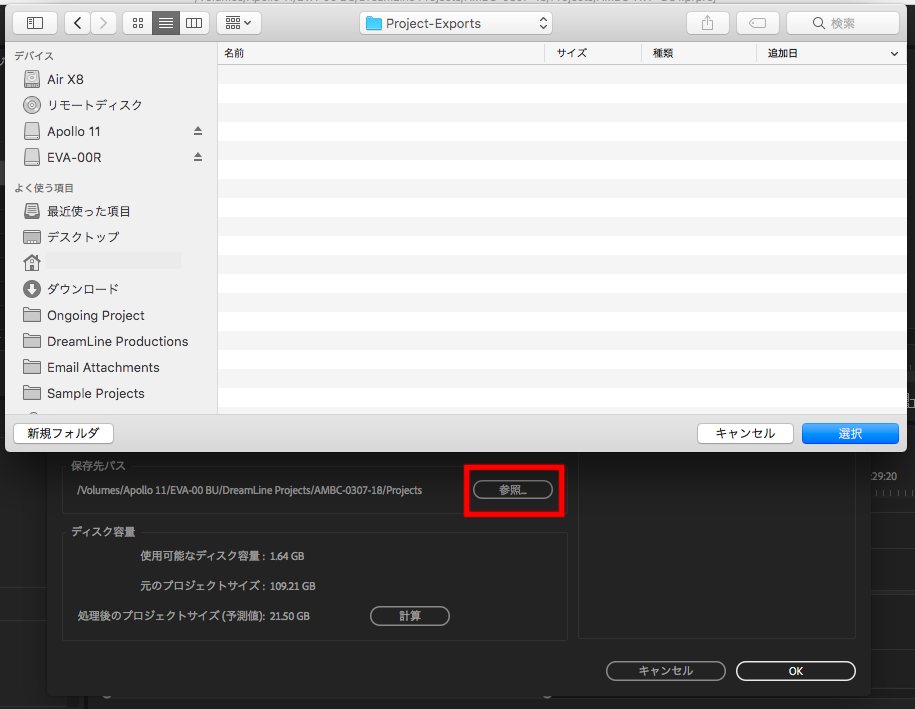Click the /Volumes/Apollo 11 destination path text
915x709 pixels.
click(249, 490)
